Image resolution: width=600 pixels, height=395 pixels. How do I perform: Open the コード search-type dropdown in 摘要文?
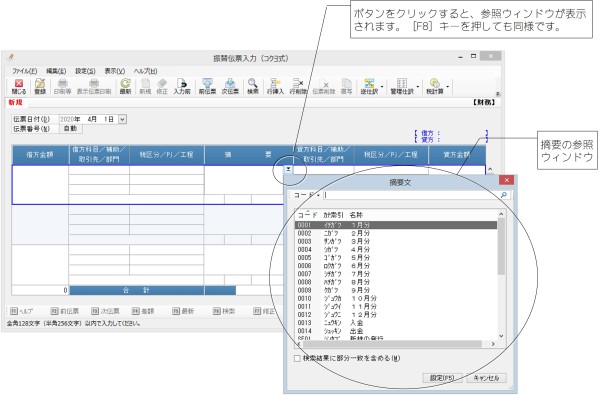coord(318,196)
